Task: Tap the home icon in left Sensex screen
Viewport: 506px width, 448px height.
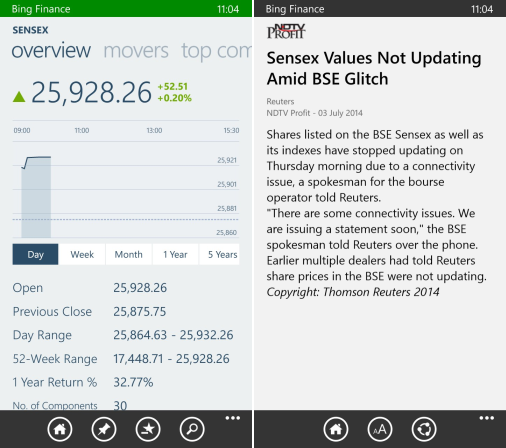Action: click(60, 429)
